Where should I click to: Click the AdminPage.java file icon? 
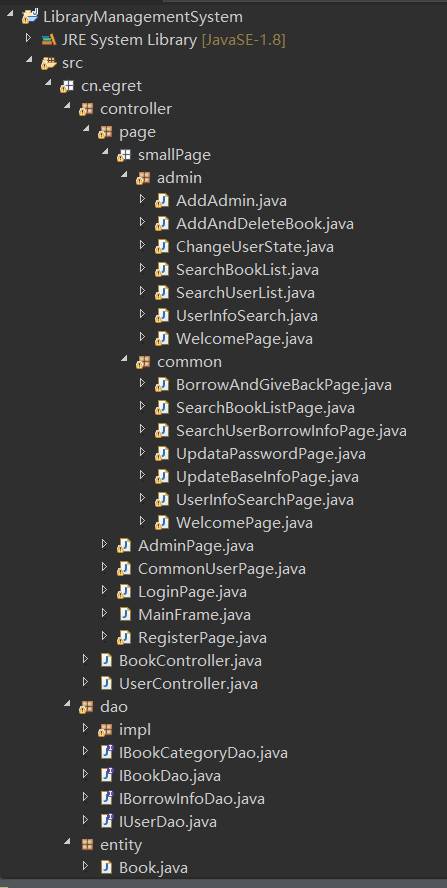tap(124, 546)
